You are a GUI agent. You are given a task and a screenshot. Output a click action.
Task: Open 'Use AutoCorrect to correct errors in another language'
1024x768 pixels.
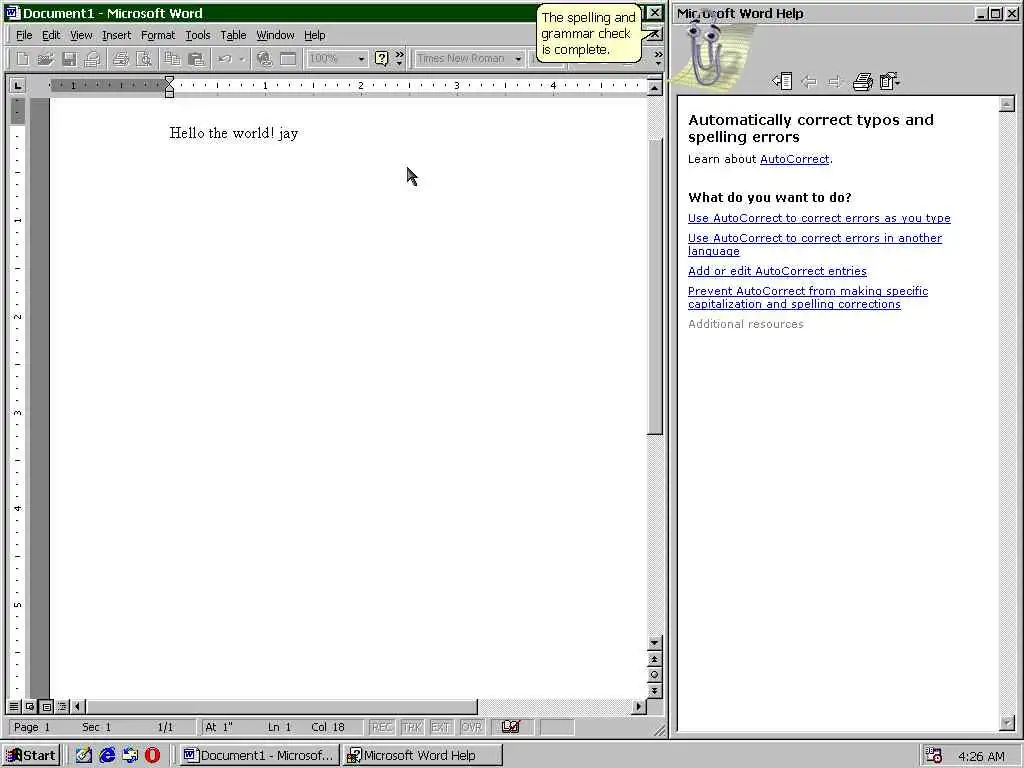pyautogui.click(x=815, y=244)
